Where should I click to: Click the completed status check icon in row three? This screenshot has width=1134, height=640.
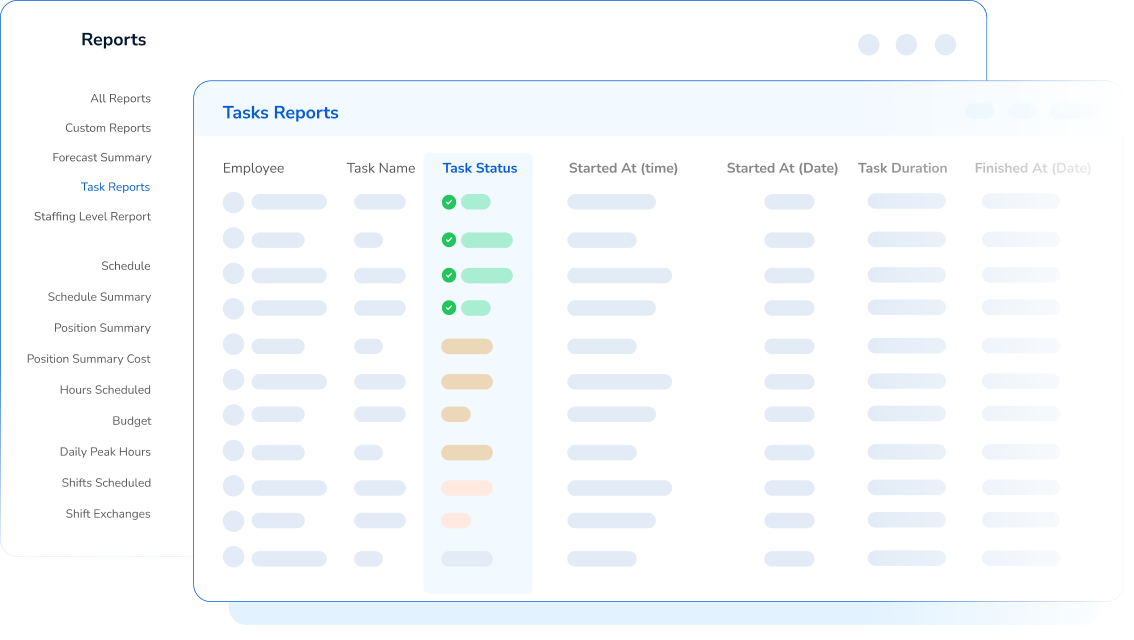[448, 274]
